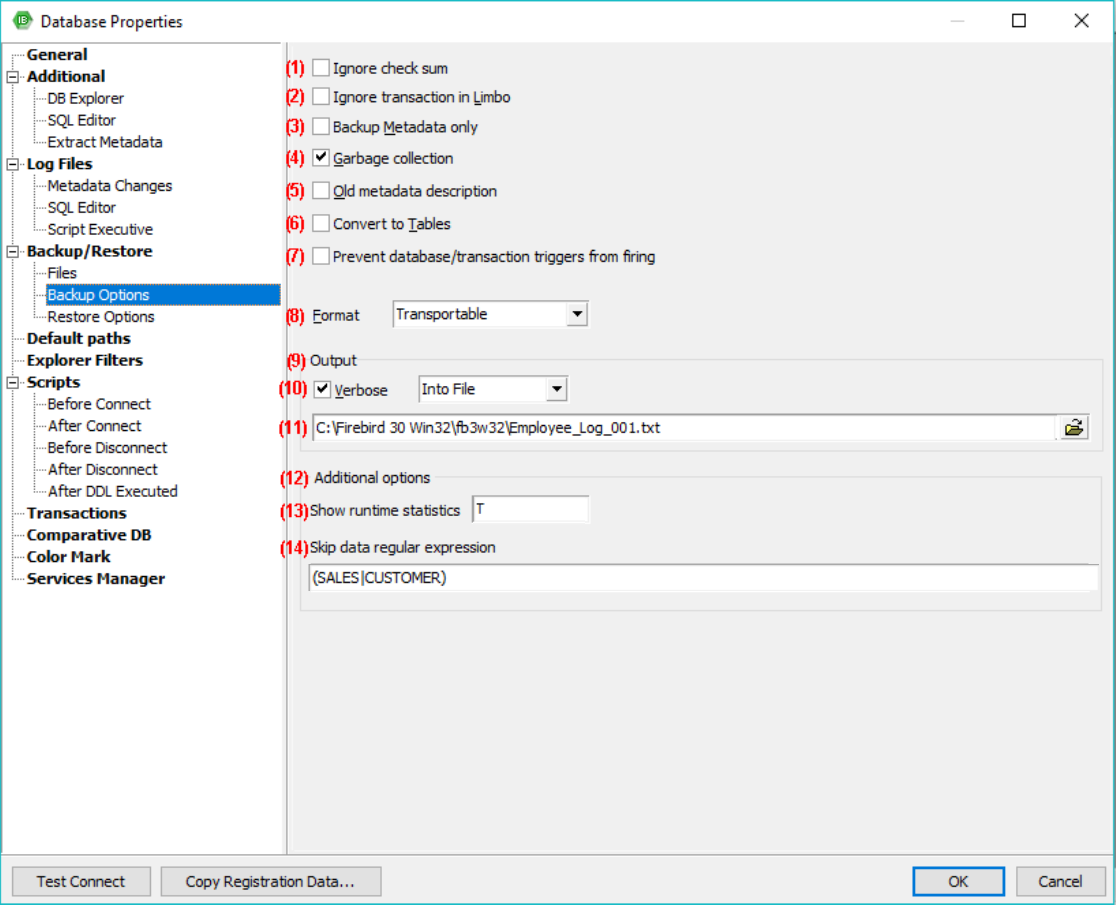Screen dimensions: 1116x905
Task: Click the Test Connect button
Action: 81,882
